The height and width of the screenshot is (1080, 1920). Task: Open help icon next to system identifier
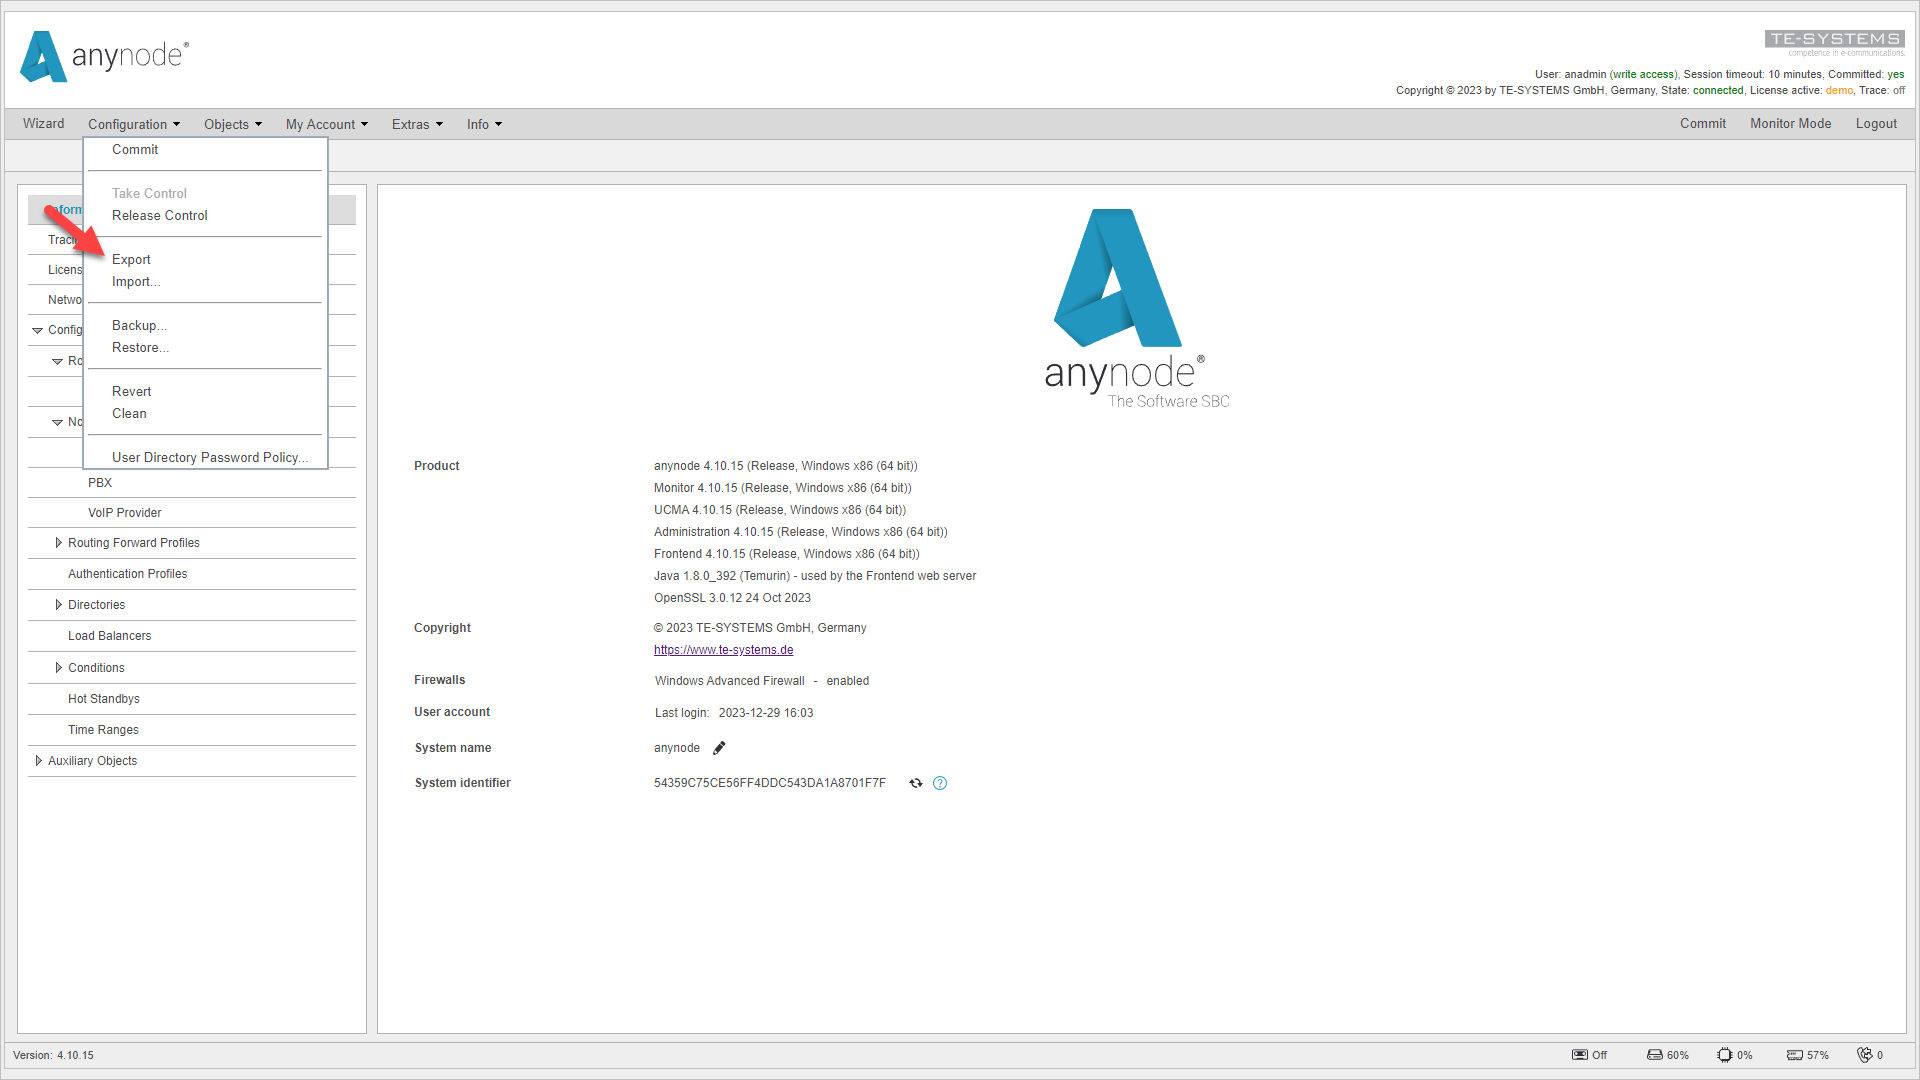[940, 783]
